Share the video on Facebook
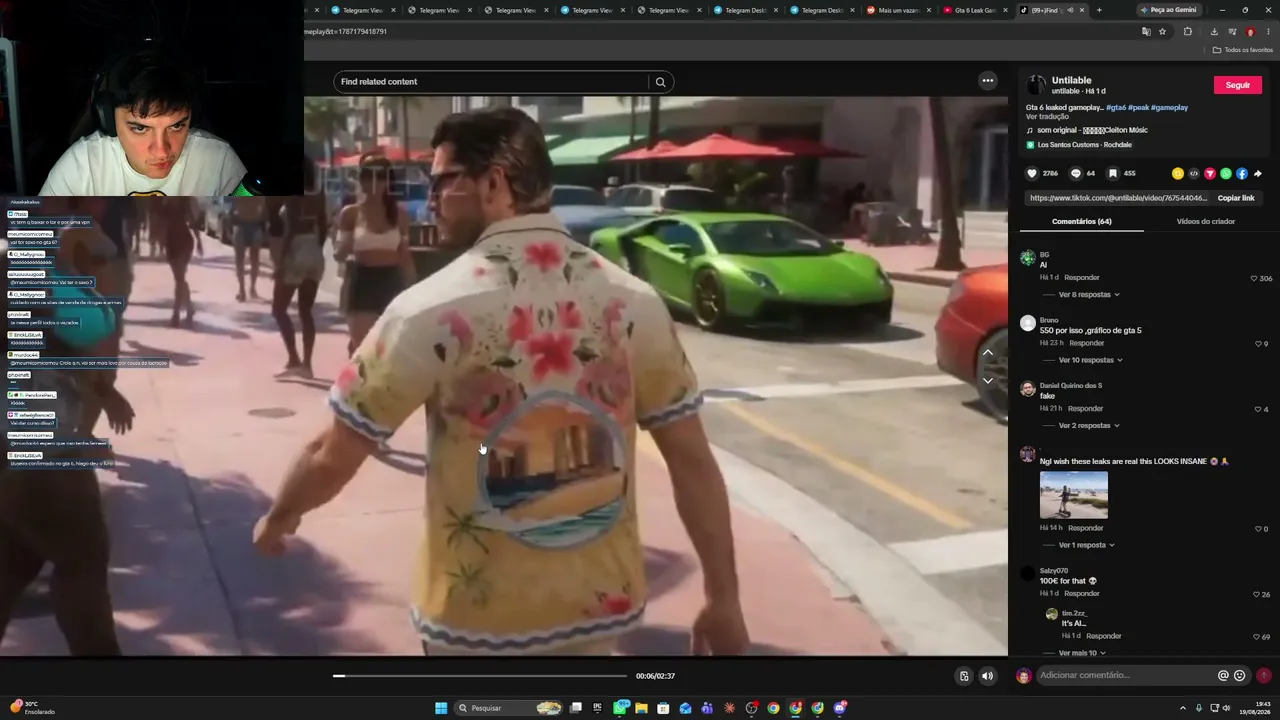Screen dimensions: 1280x720 pyautogui.click(x=1242, y=173)
